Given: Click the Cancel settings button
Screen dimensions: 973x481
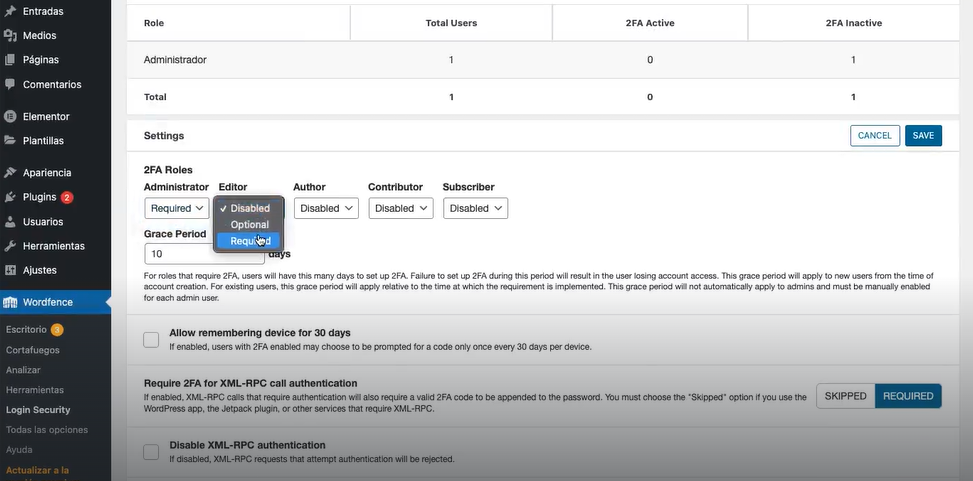Looking at the screenshot, I should 875,135.
